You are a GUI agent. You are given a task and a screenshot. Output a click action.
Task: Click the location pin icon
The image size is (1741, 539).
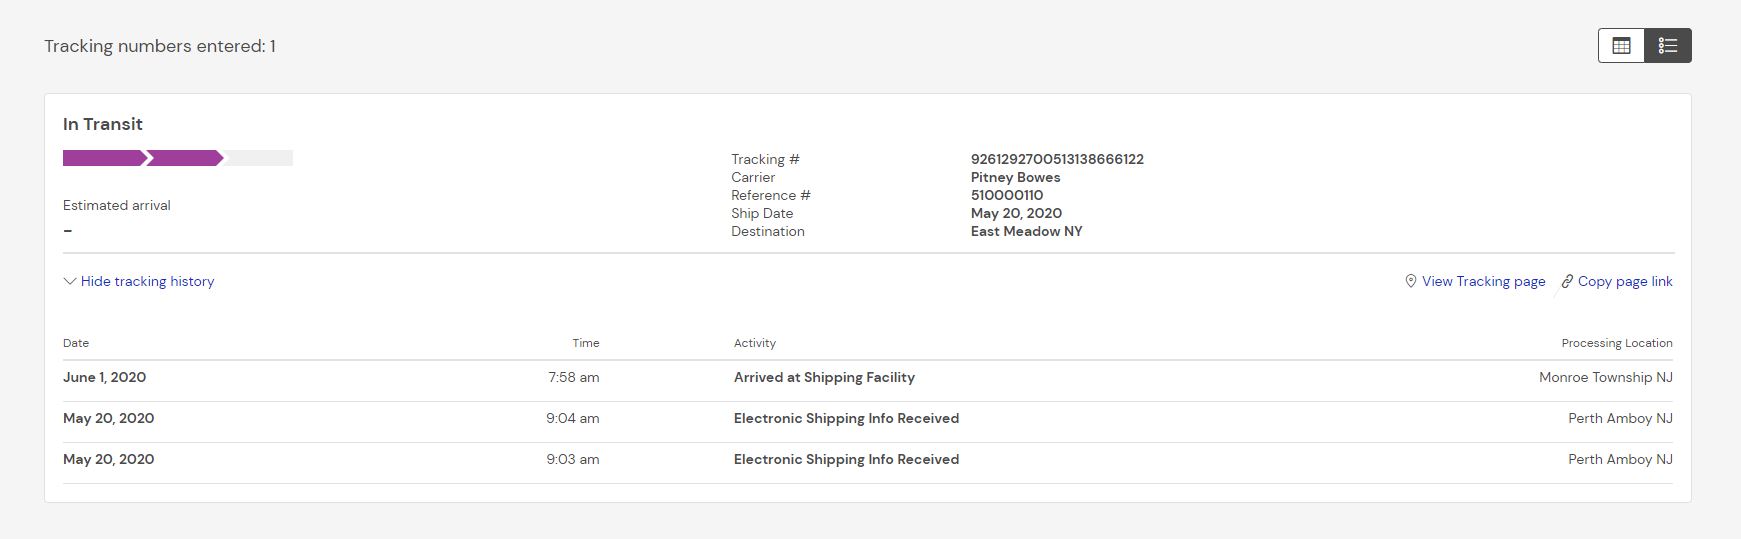(x=1410, y=282)
